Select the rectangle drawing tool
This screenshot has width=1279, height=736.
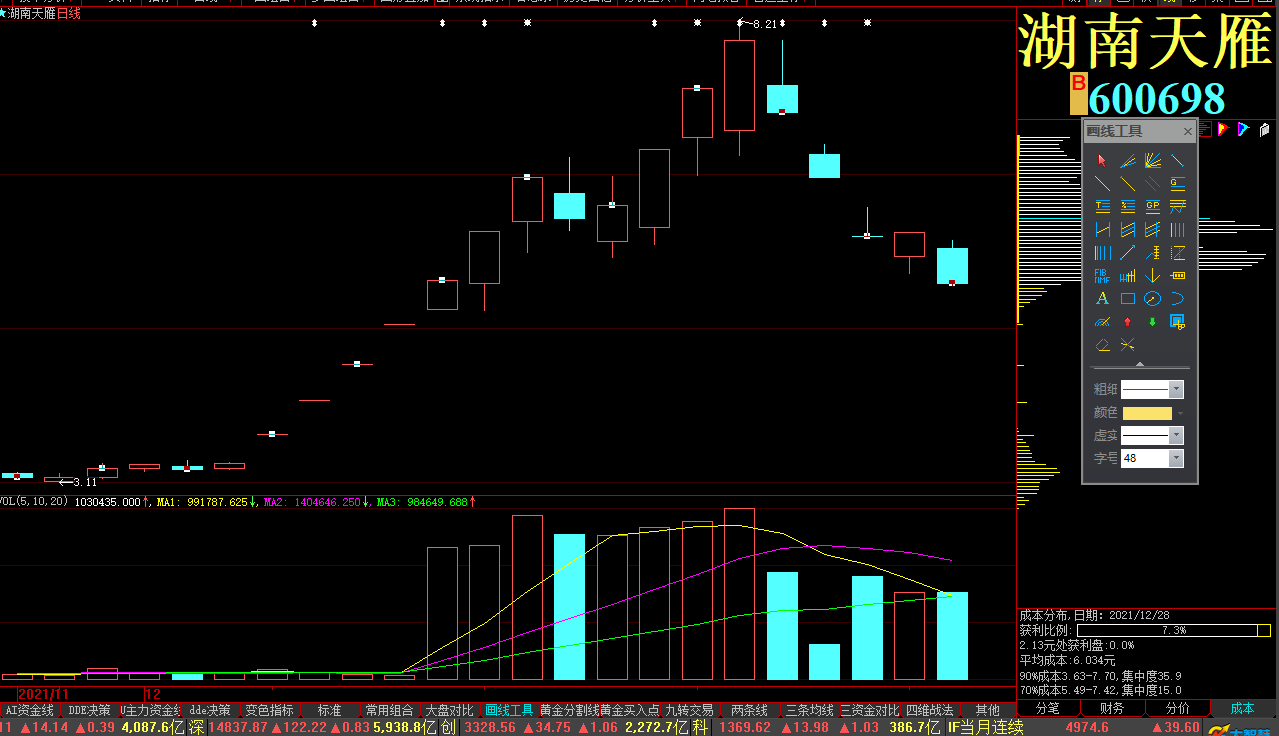(x=1128, y=298)
